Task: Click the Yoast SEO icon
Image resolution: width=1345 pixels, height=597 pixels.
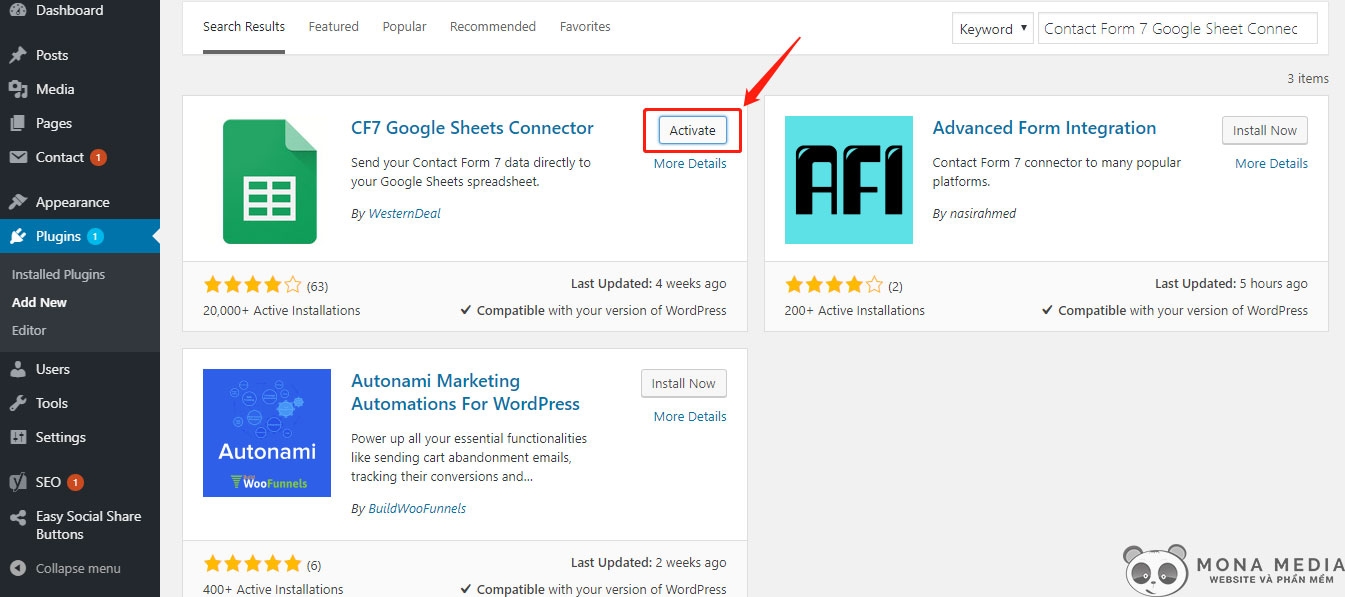Action: tap(18, 482)
